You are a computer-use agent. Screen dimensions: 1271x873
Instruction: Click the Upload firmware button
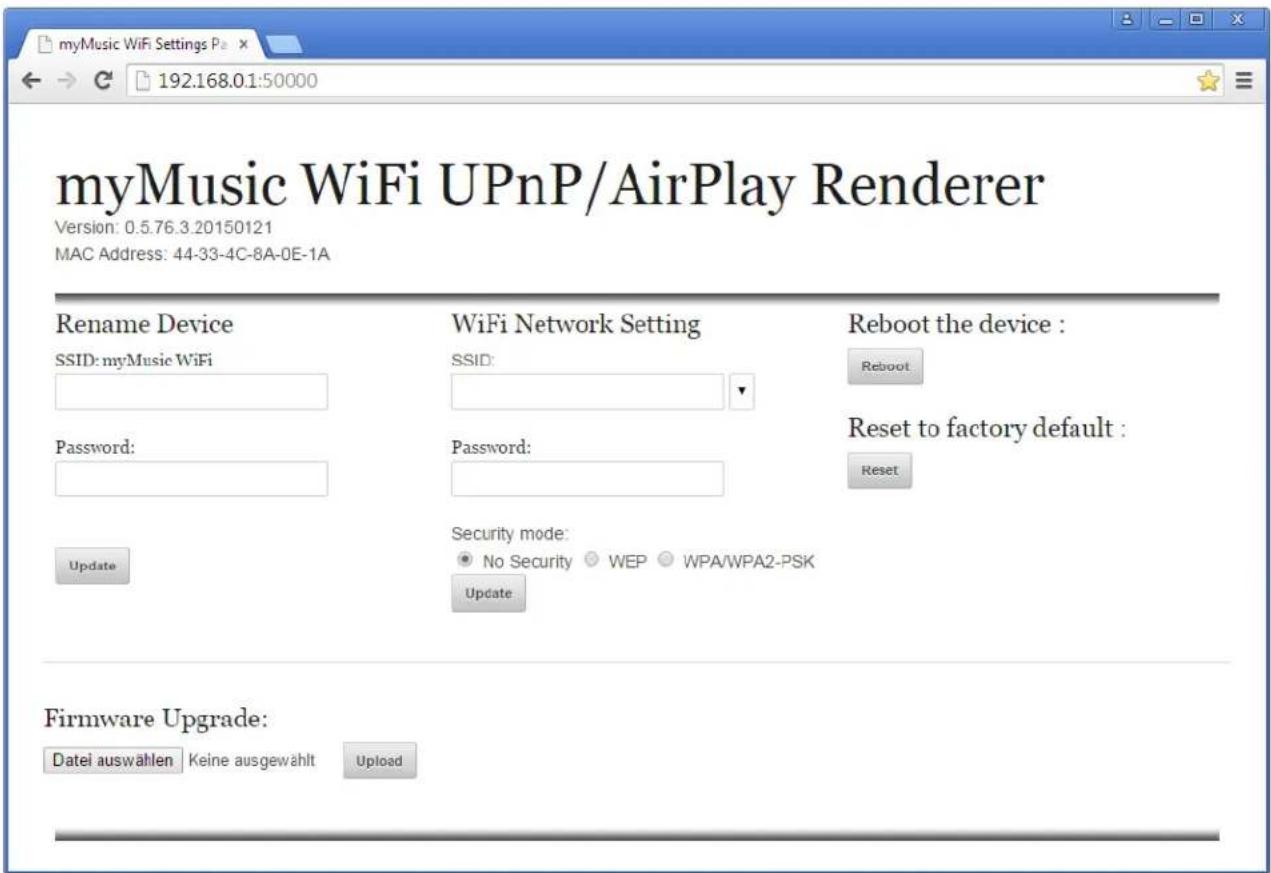pos(380,761)
